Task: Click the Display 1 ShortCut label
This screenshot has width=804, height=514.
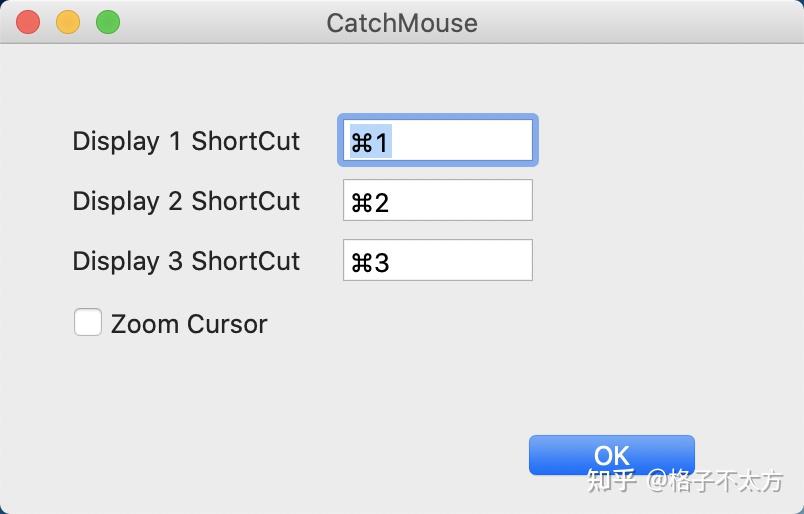Action: pyautogui.click(x=186, y=141)
